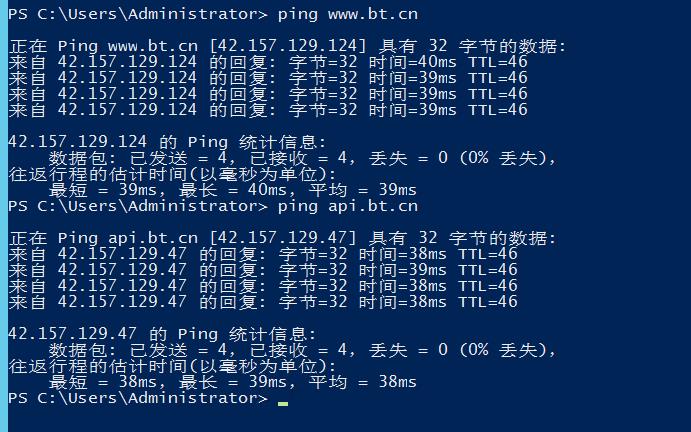This screenshot has width=691, height=432.
Task: Click the reply line showing 时间=39ms for 42.157.129.47
Action: click(263, 270)
